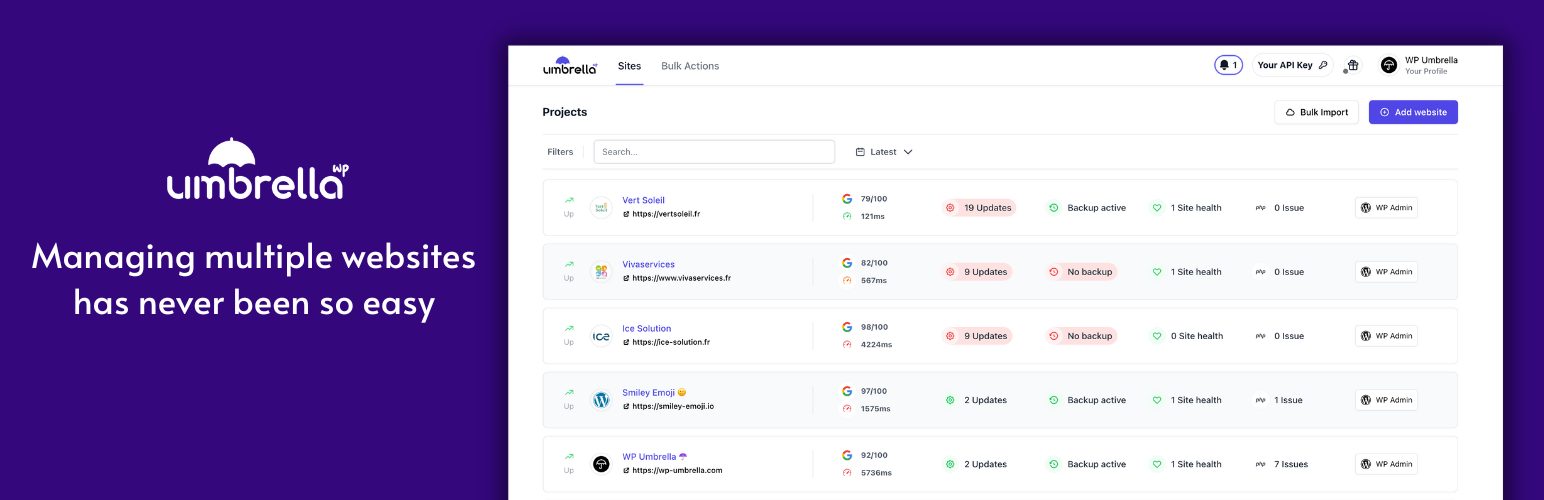Open the https://vertsoleil.fr link
This screenshot has width=1544, height=500.
[665, 214]
